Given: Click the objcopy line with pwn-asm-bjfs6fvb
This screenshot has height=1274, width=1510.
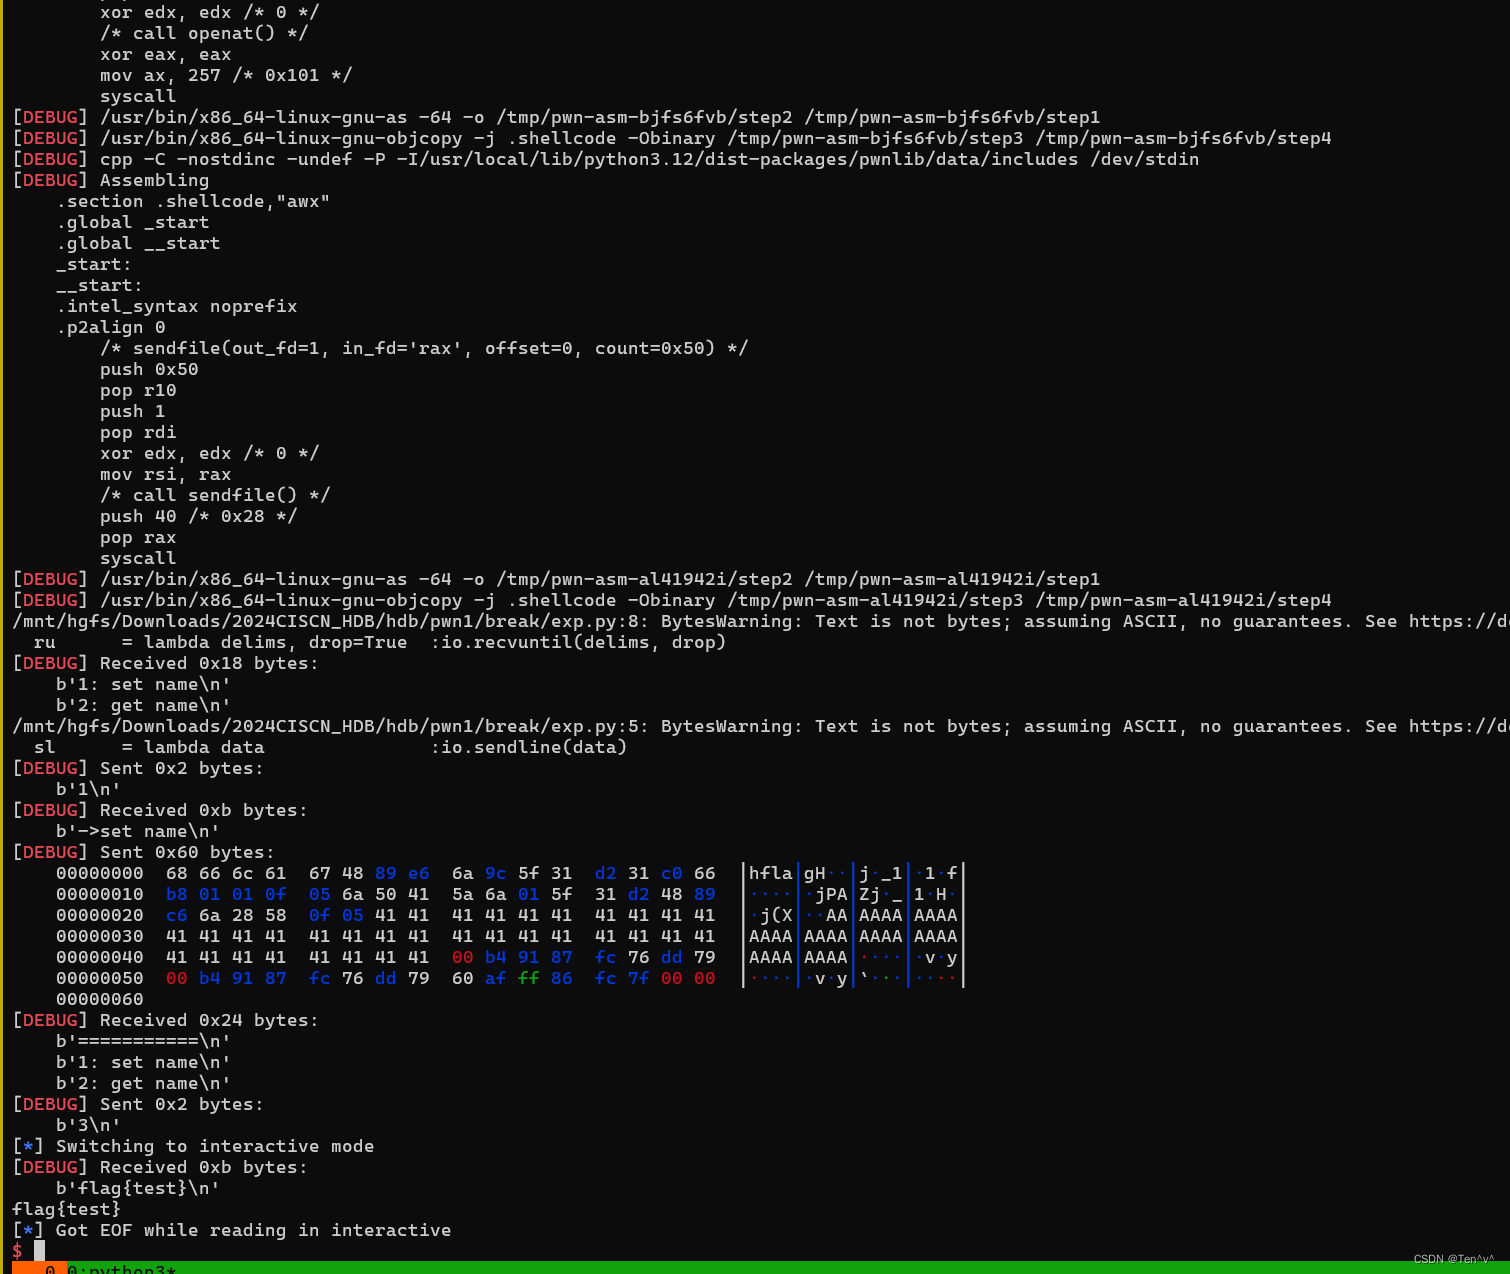Looking at the screenshot, I should point(672,138).
